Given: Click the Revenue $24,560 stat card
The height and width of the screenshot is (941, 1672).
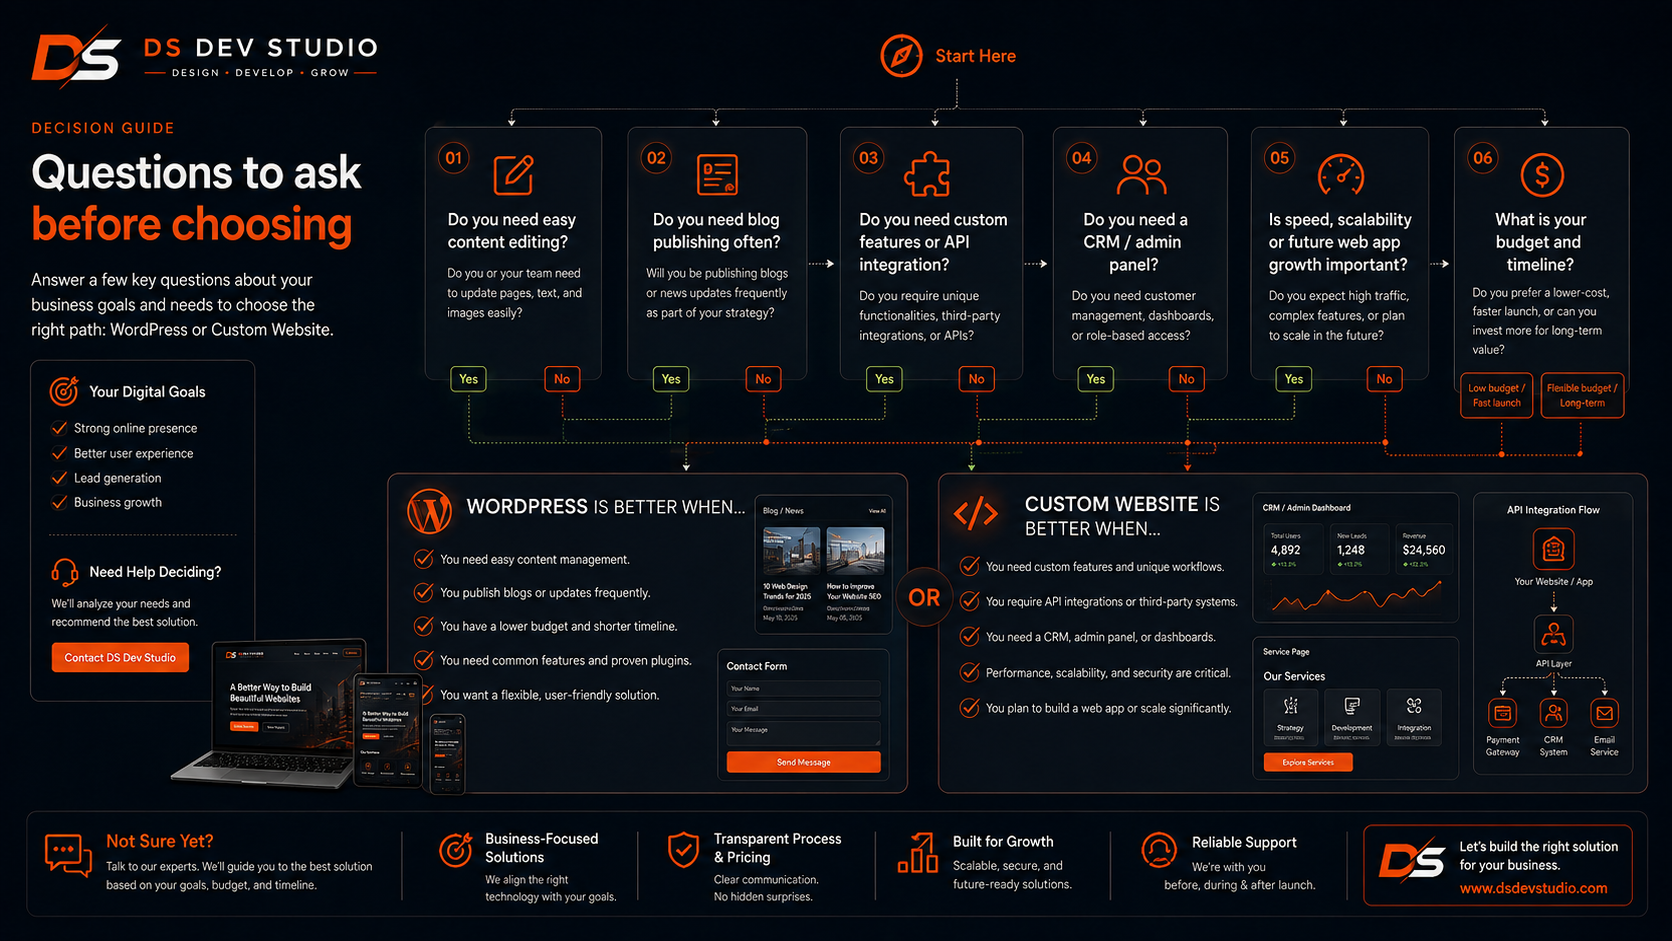Looking at the screenshot, I should click(x=1423, y=549).
